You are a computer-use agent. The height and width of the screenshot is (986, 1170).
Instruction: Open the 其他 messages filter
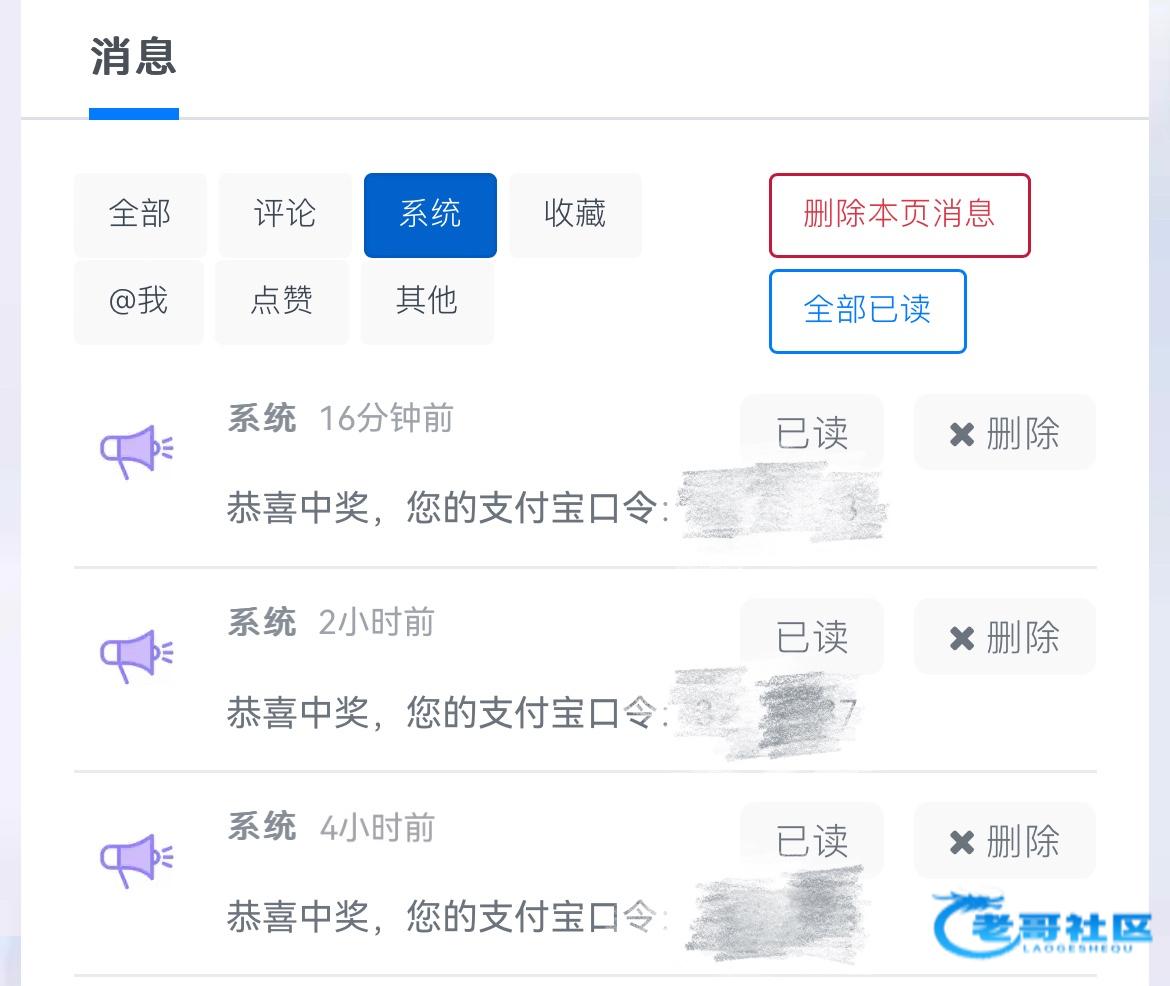click(x=427, y=301)
